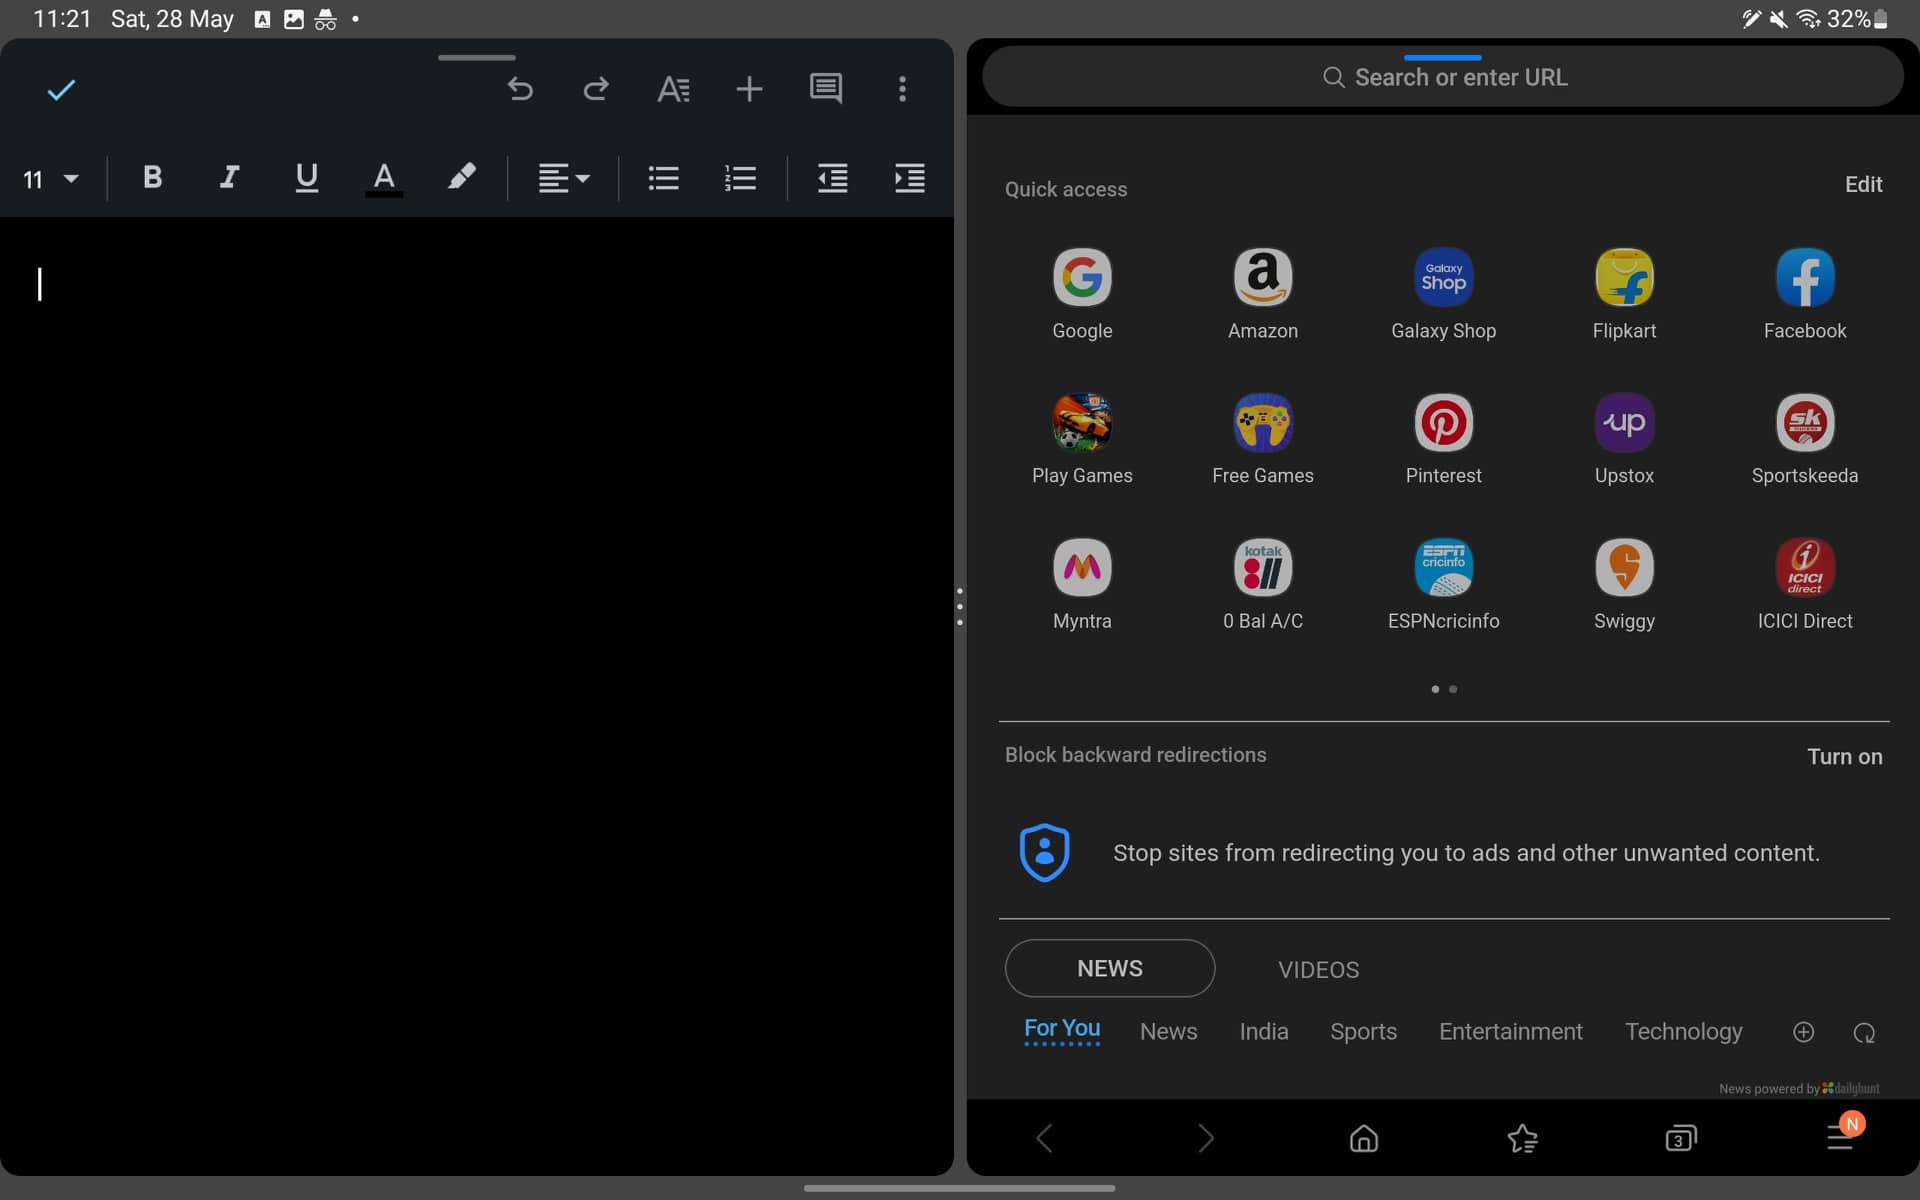Edit the Quick access shortcuts
The height and width of the screenshot is (1200, 1920).
coord(1863,184)
